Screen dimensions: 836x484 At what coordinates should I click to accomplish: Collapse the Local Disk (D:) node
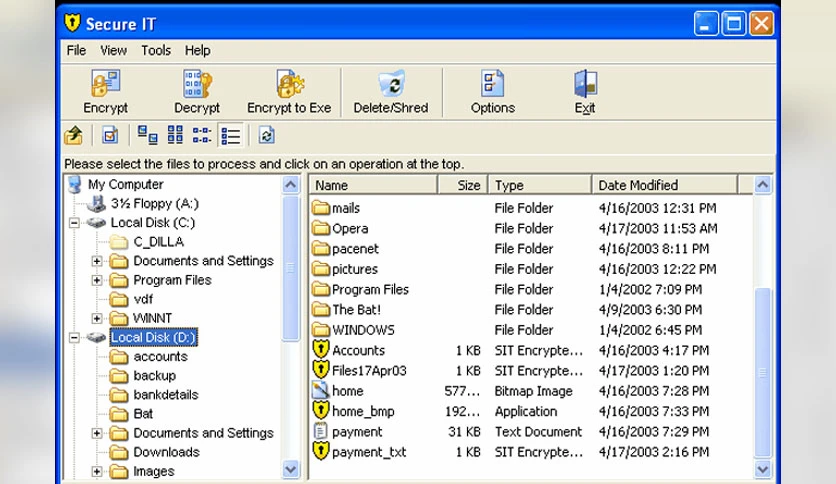point(74,337)
